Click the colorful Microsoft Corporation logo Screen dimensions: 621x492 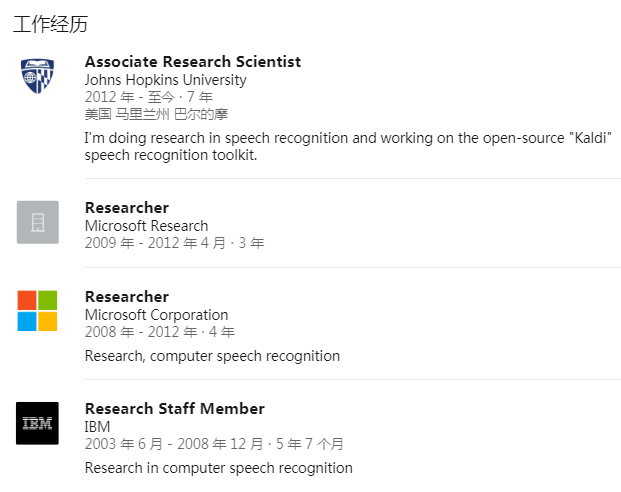tap(37, 311)
